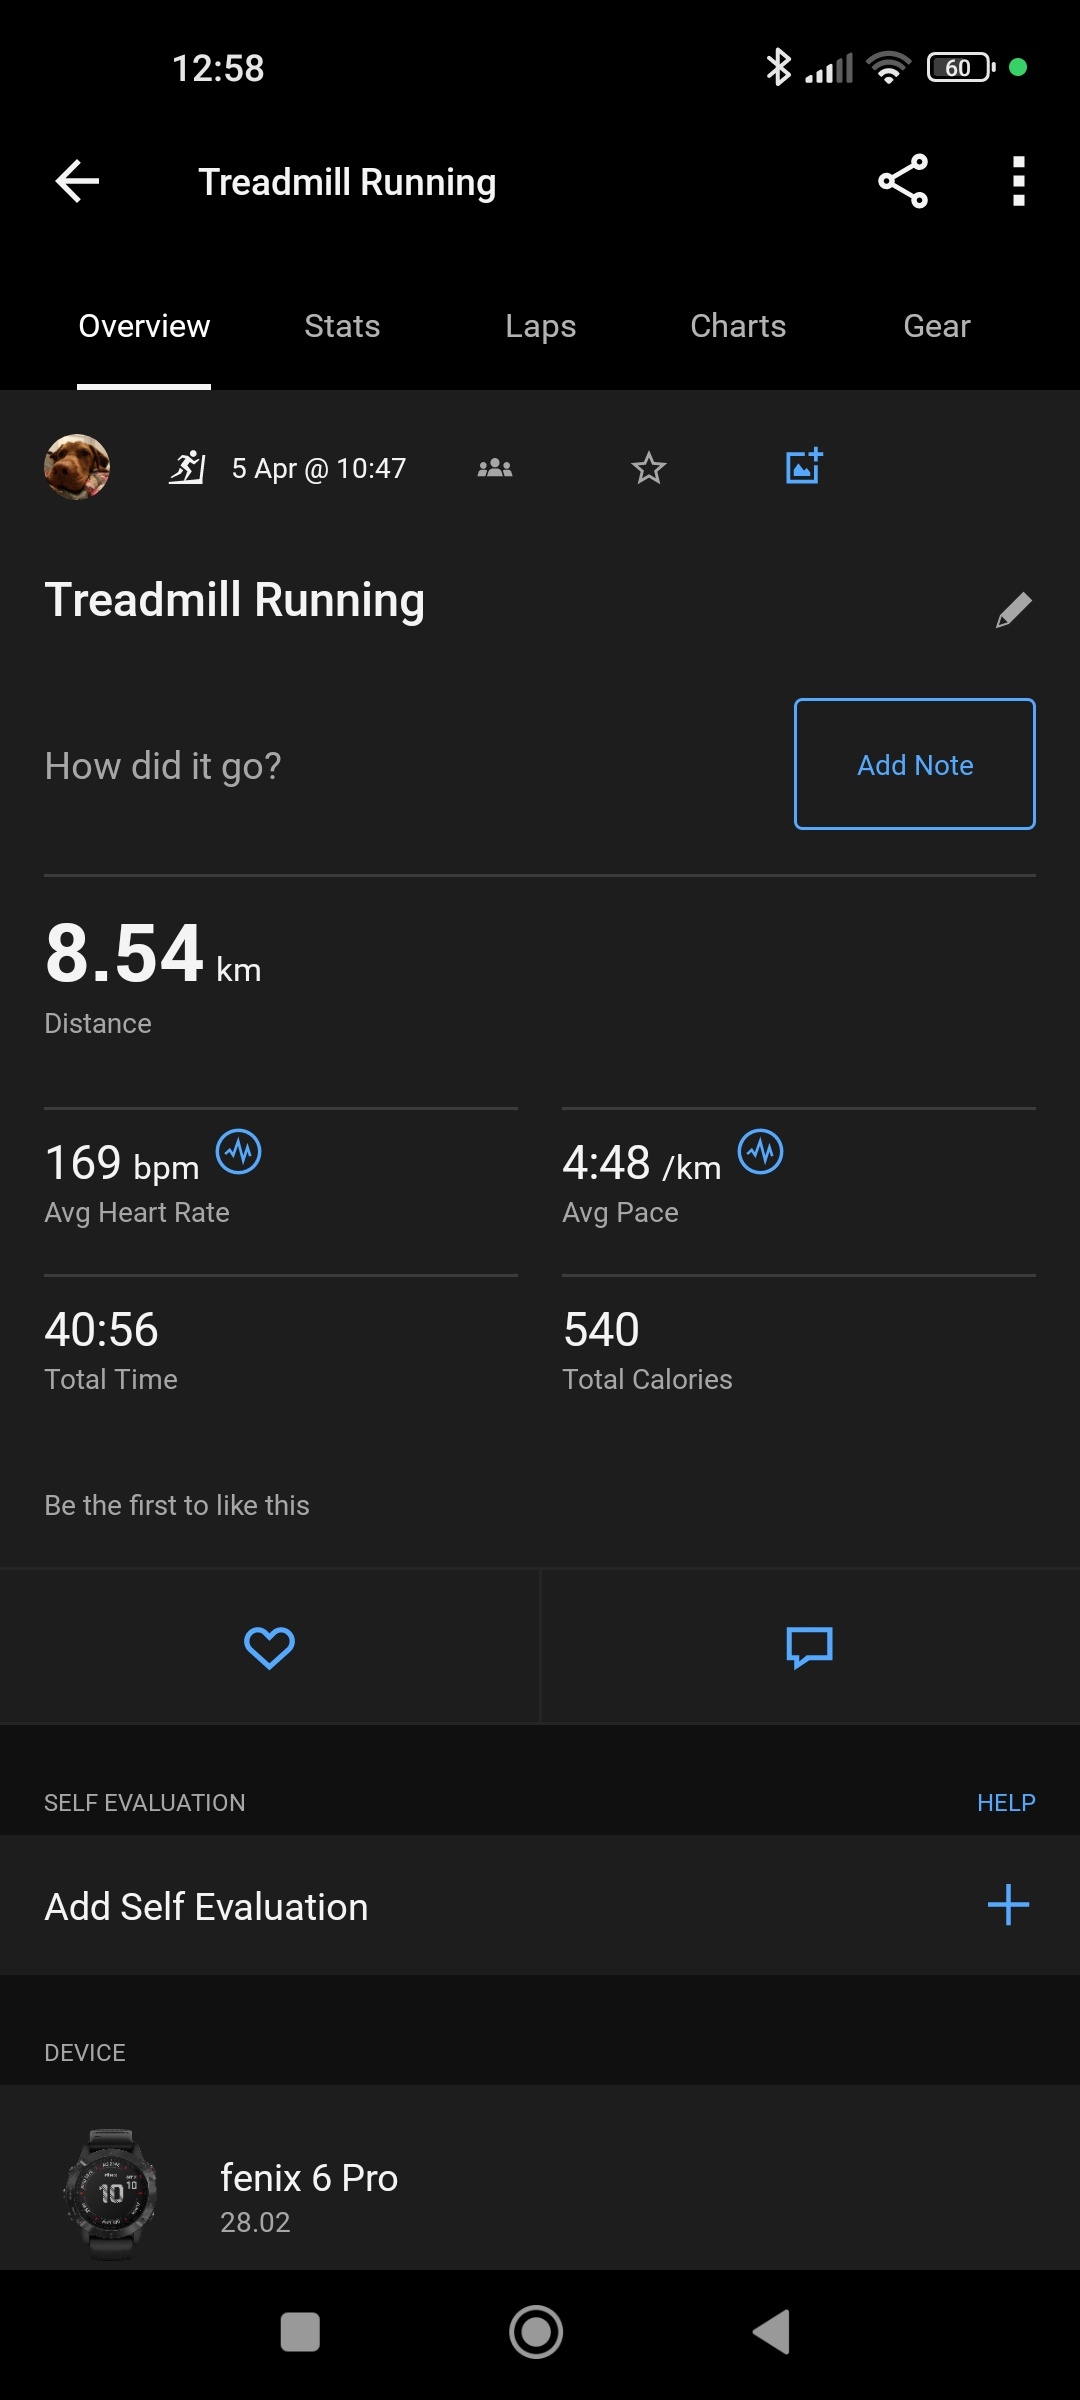Go to the Gear tab
The image size is (1080, 2400).
pos(937,326)
